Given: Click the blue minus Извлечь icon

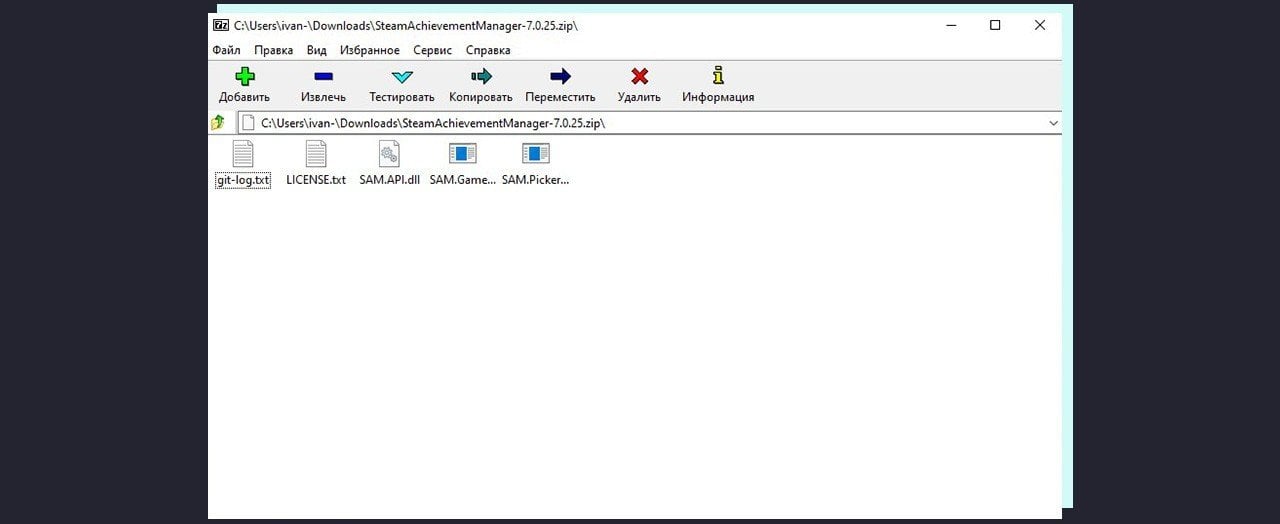Looking at the screenshot, I should click(x=323, y=76).
